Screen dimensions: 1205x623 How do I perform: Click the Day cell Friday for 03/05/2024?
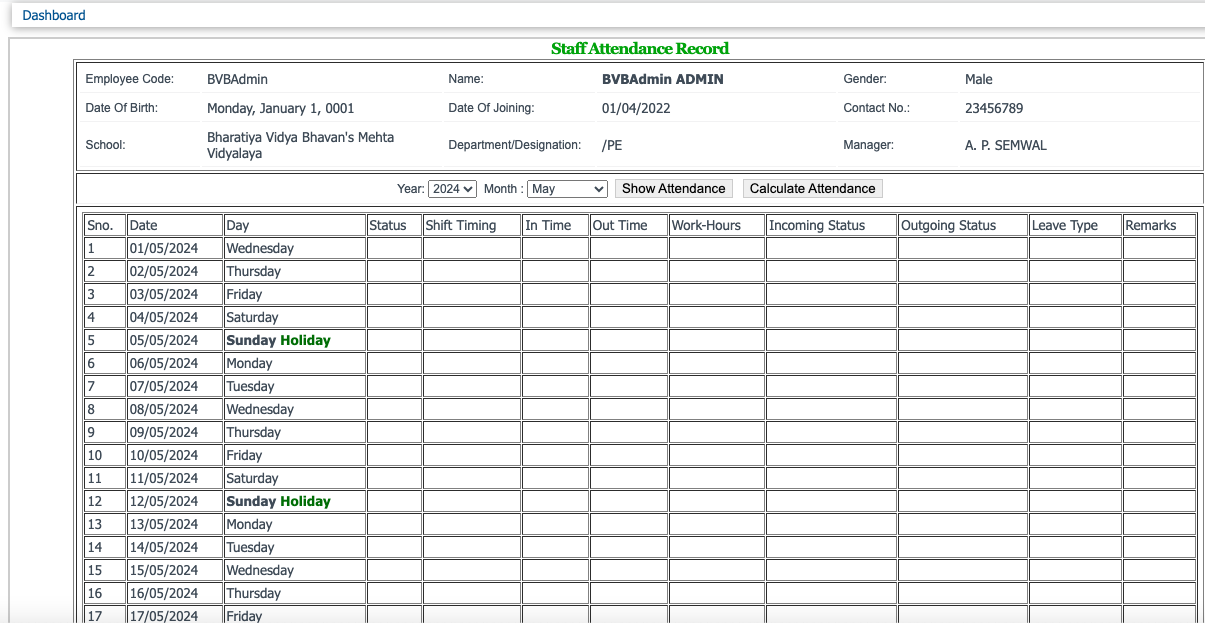[x=295, y=294]
